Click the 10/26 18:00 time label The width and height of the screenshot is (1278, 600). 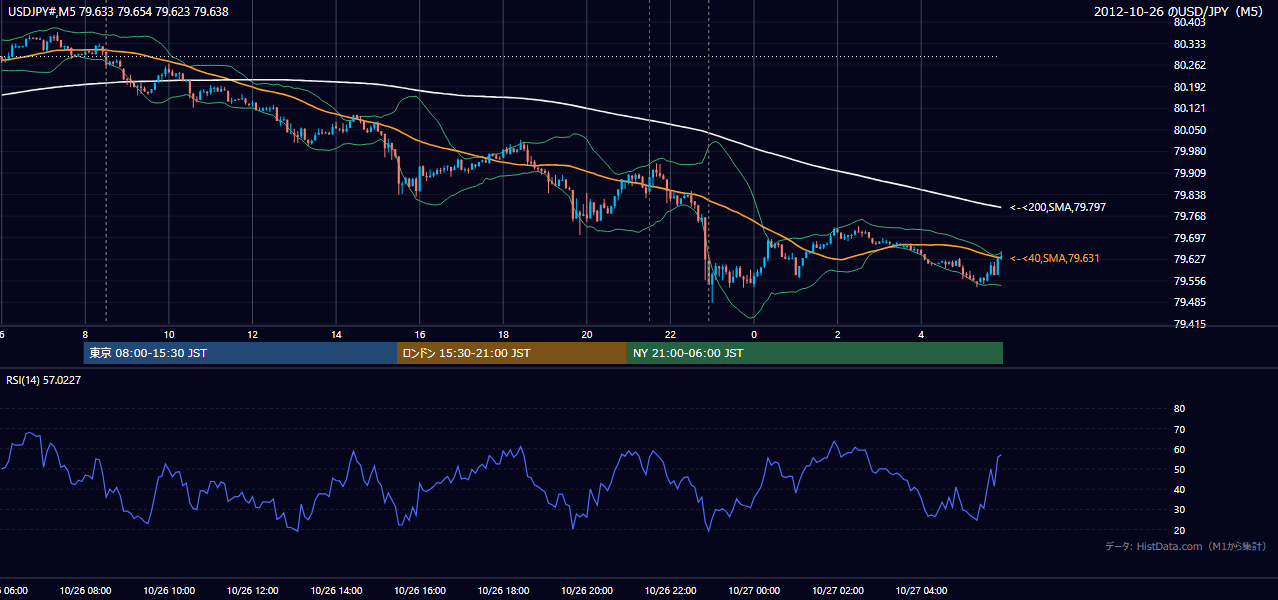coord(503,591)
